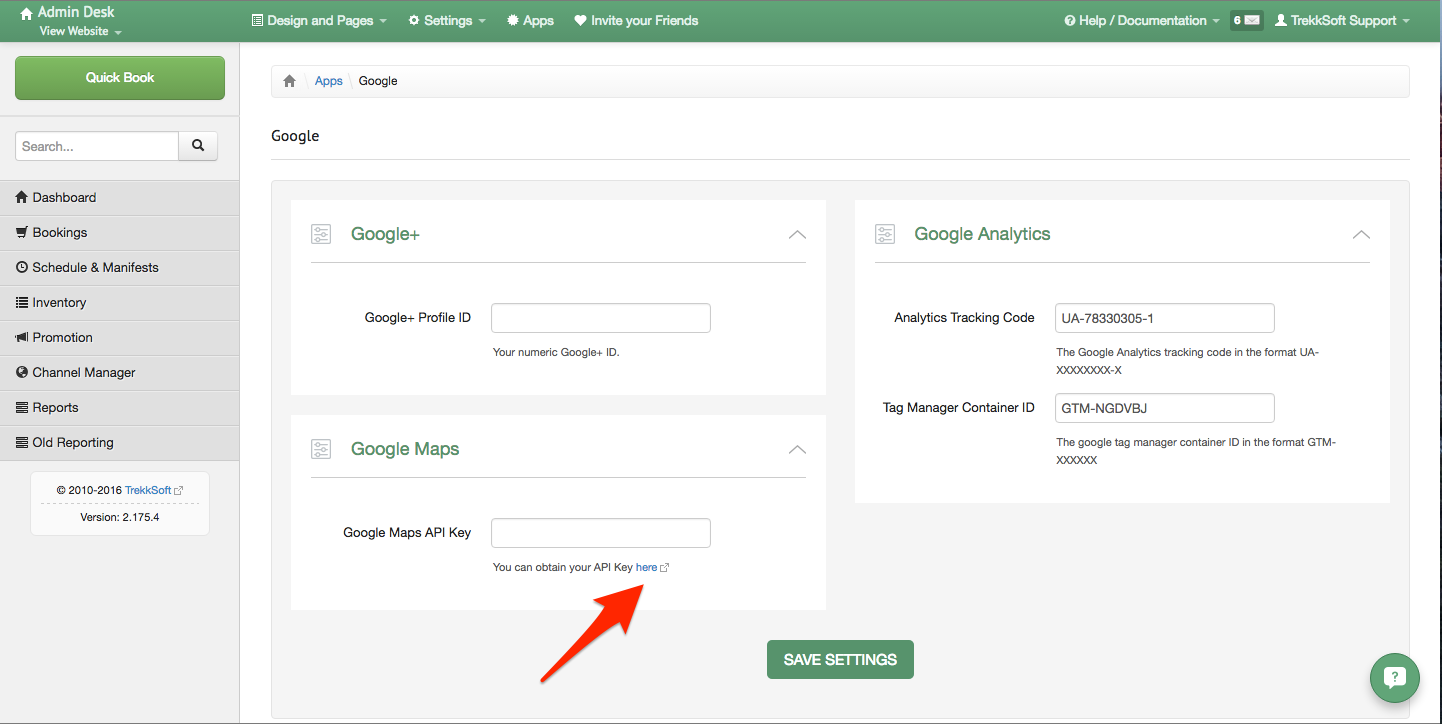1442x724 pixels.
Task: Click the Bookings icon in the sidebar
Action: click(22, 232)
